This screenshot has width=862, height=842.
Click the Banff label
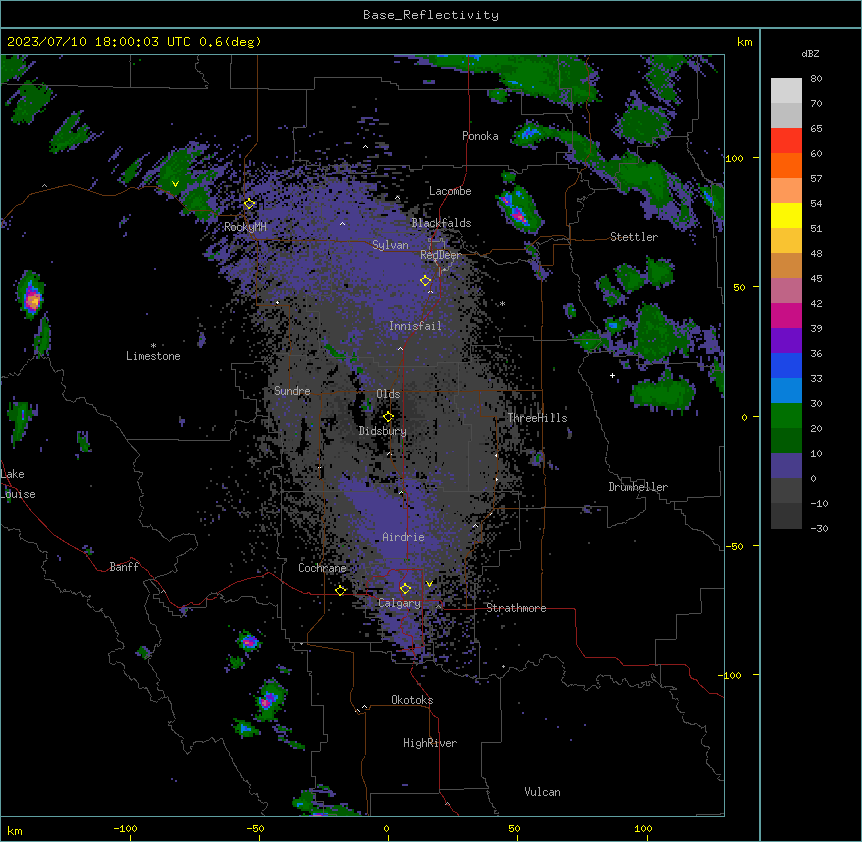click(x=124, y=567)
